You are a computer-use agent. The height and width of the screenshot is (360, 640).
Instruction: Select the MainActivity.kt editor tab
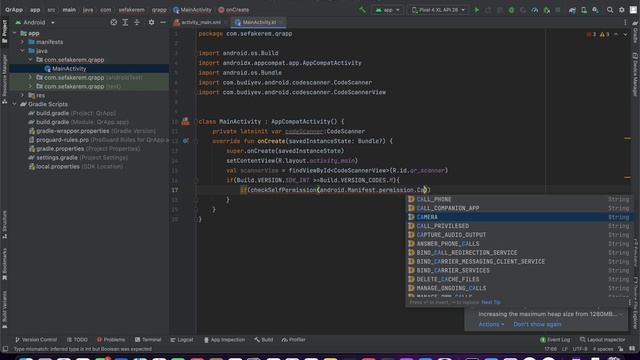point(259,22)
